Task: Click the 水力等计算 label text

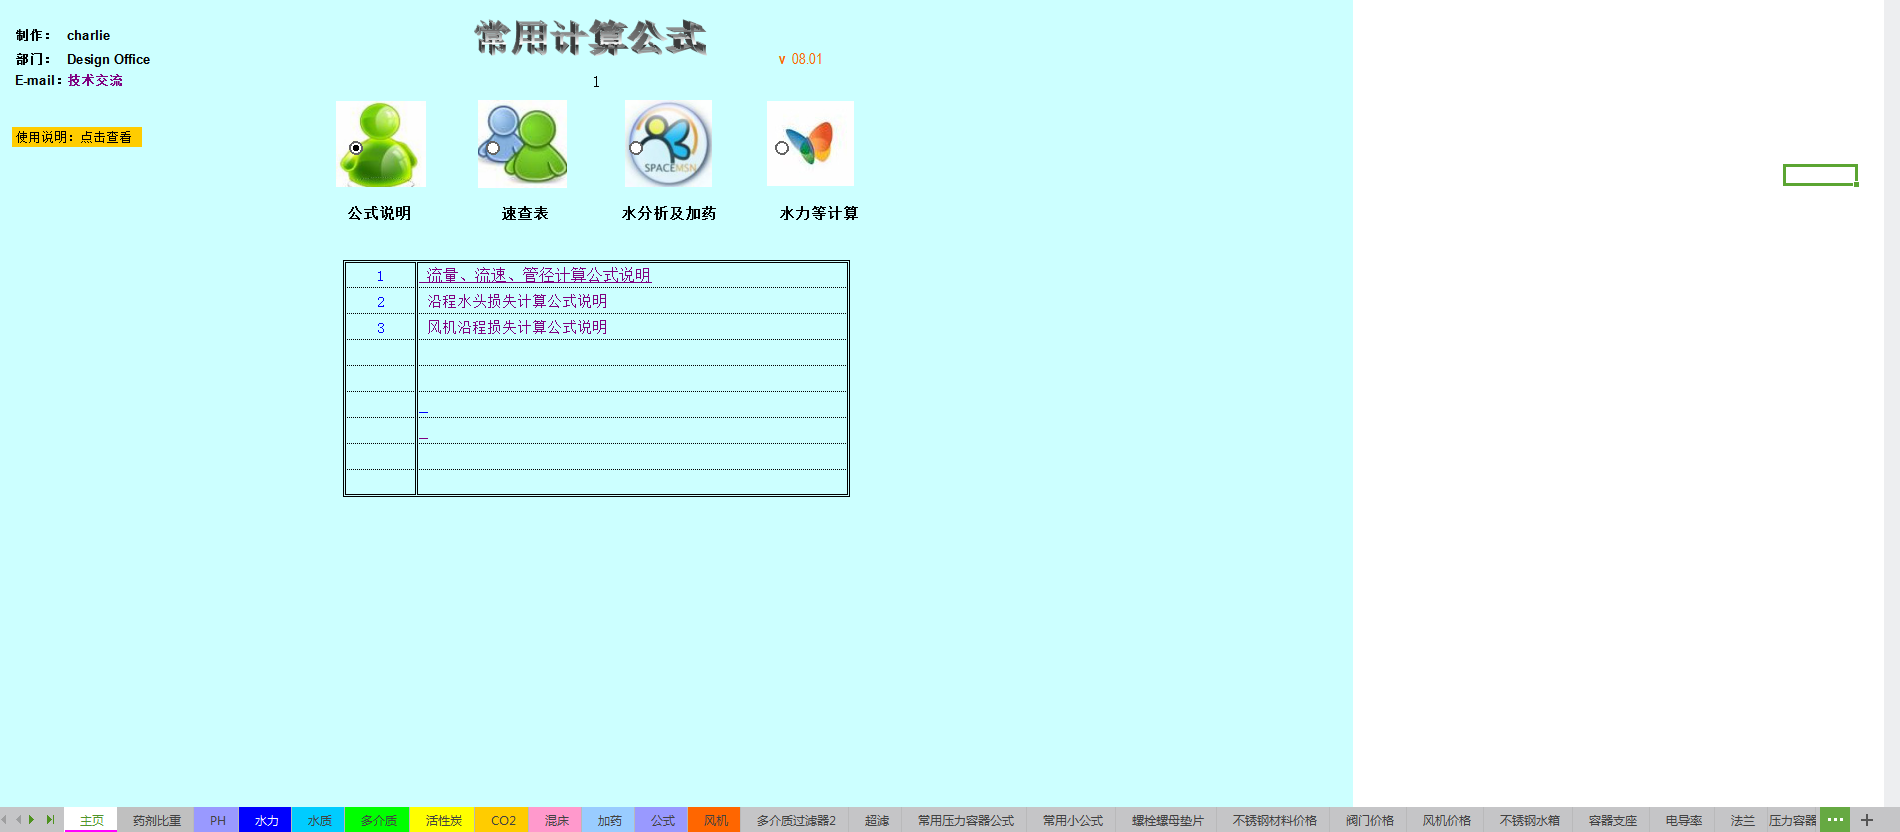Action: (819, 213)
